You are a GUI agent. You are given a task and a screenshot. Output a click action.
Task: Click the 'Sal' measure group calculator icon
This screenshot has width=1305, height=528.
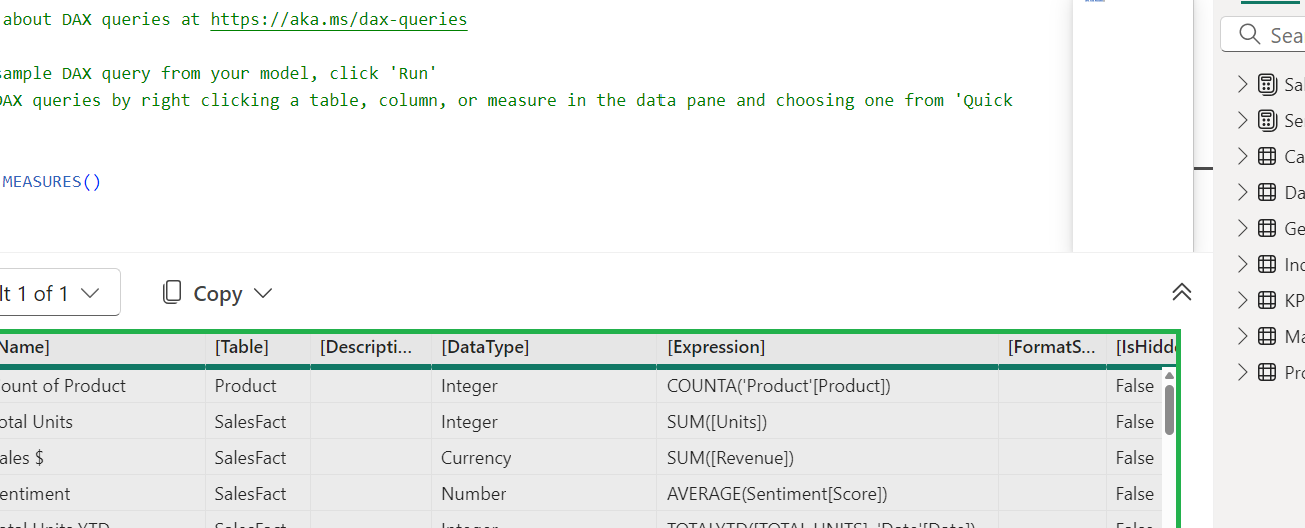(x=1267, y=84)
